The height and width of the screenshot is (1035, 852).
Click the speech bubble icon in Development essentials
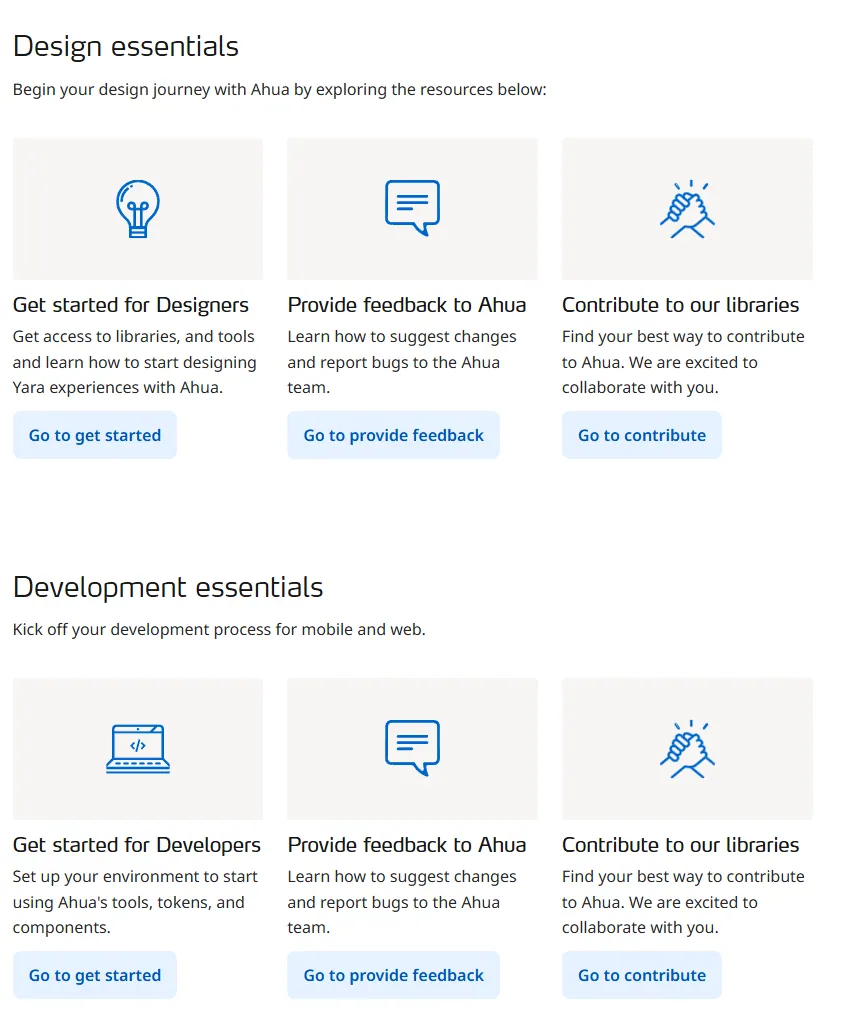(412, 748)
